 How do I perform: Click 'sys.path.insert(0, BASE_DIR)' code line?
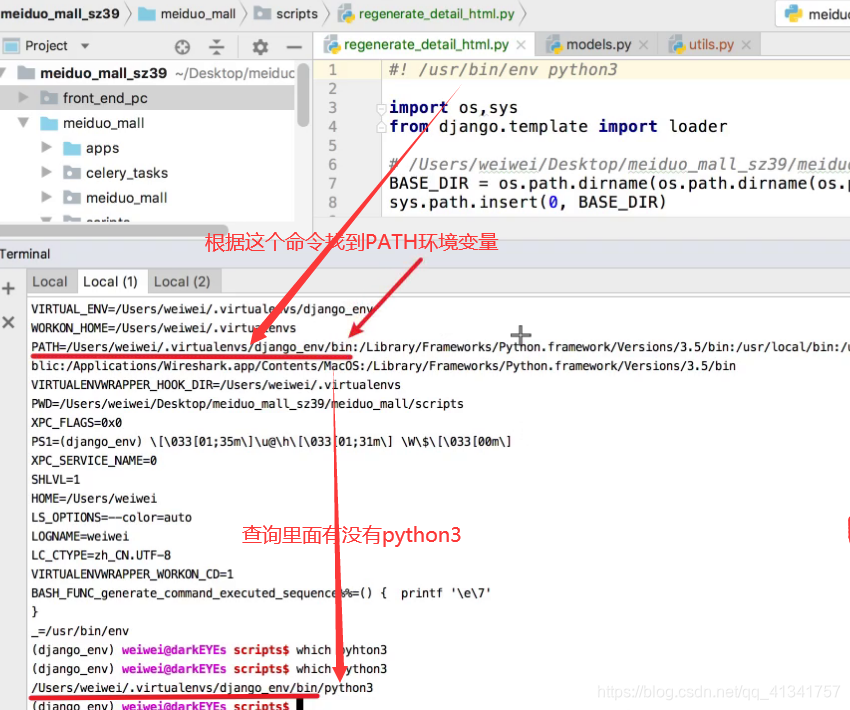point(527,202)
